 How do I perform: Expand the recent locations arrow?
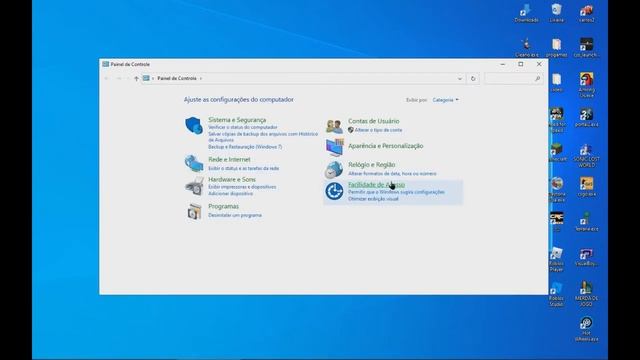tap(128, 78)
